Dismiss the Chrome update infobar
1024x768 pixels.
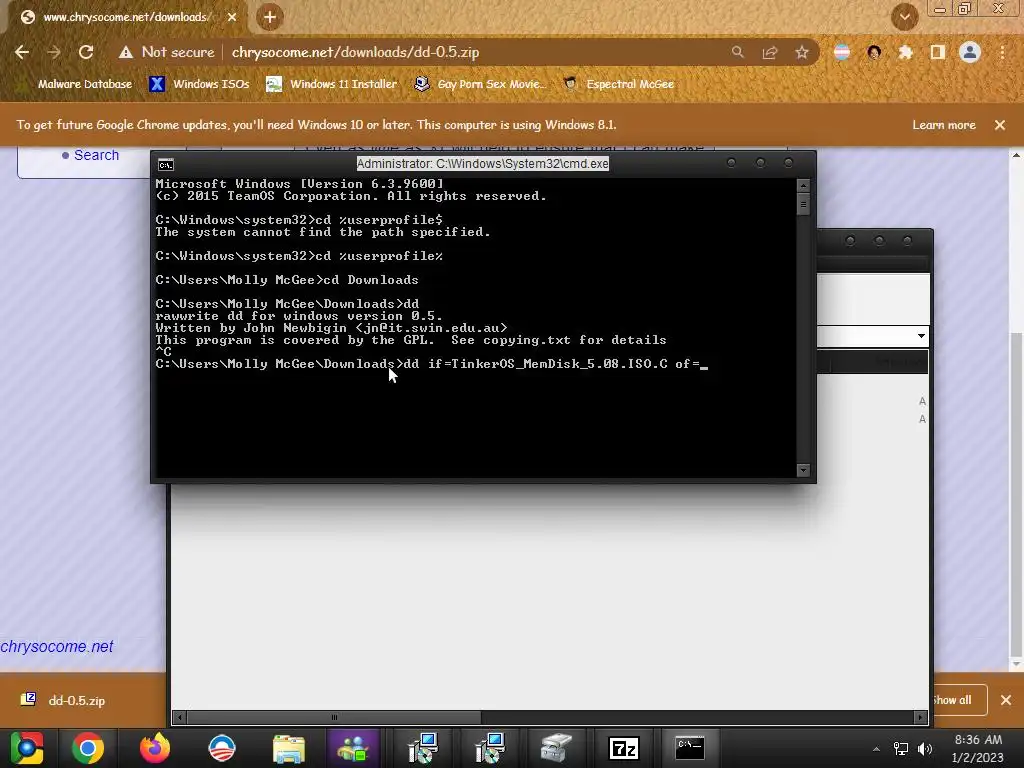click(x=1000, y=125)
